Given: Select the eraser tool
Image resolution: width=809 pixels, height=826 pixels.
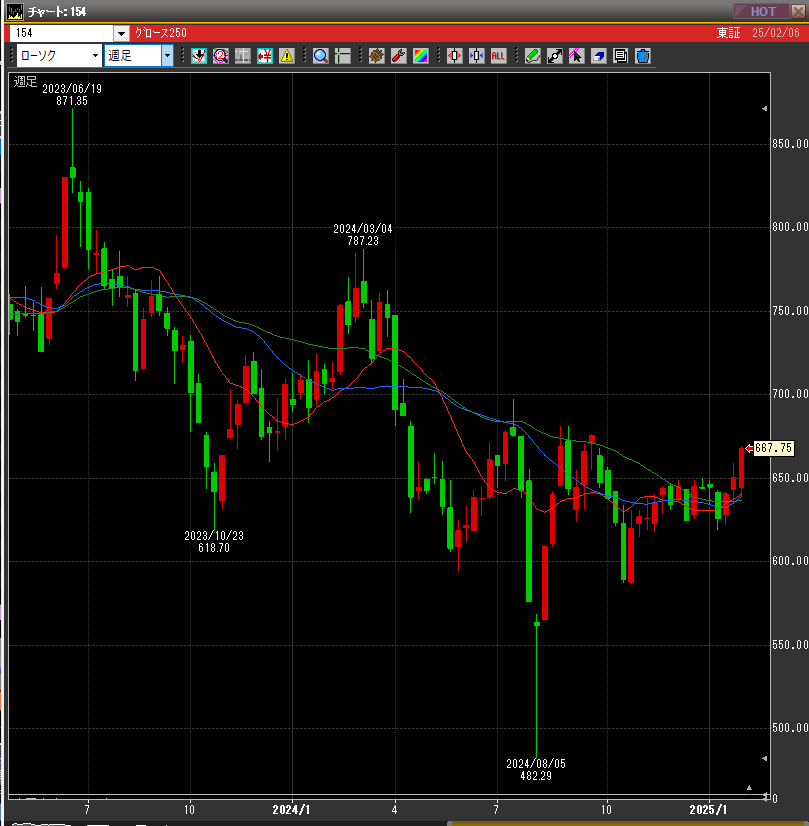Looking at the screenshot, I should pos(599,56).
